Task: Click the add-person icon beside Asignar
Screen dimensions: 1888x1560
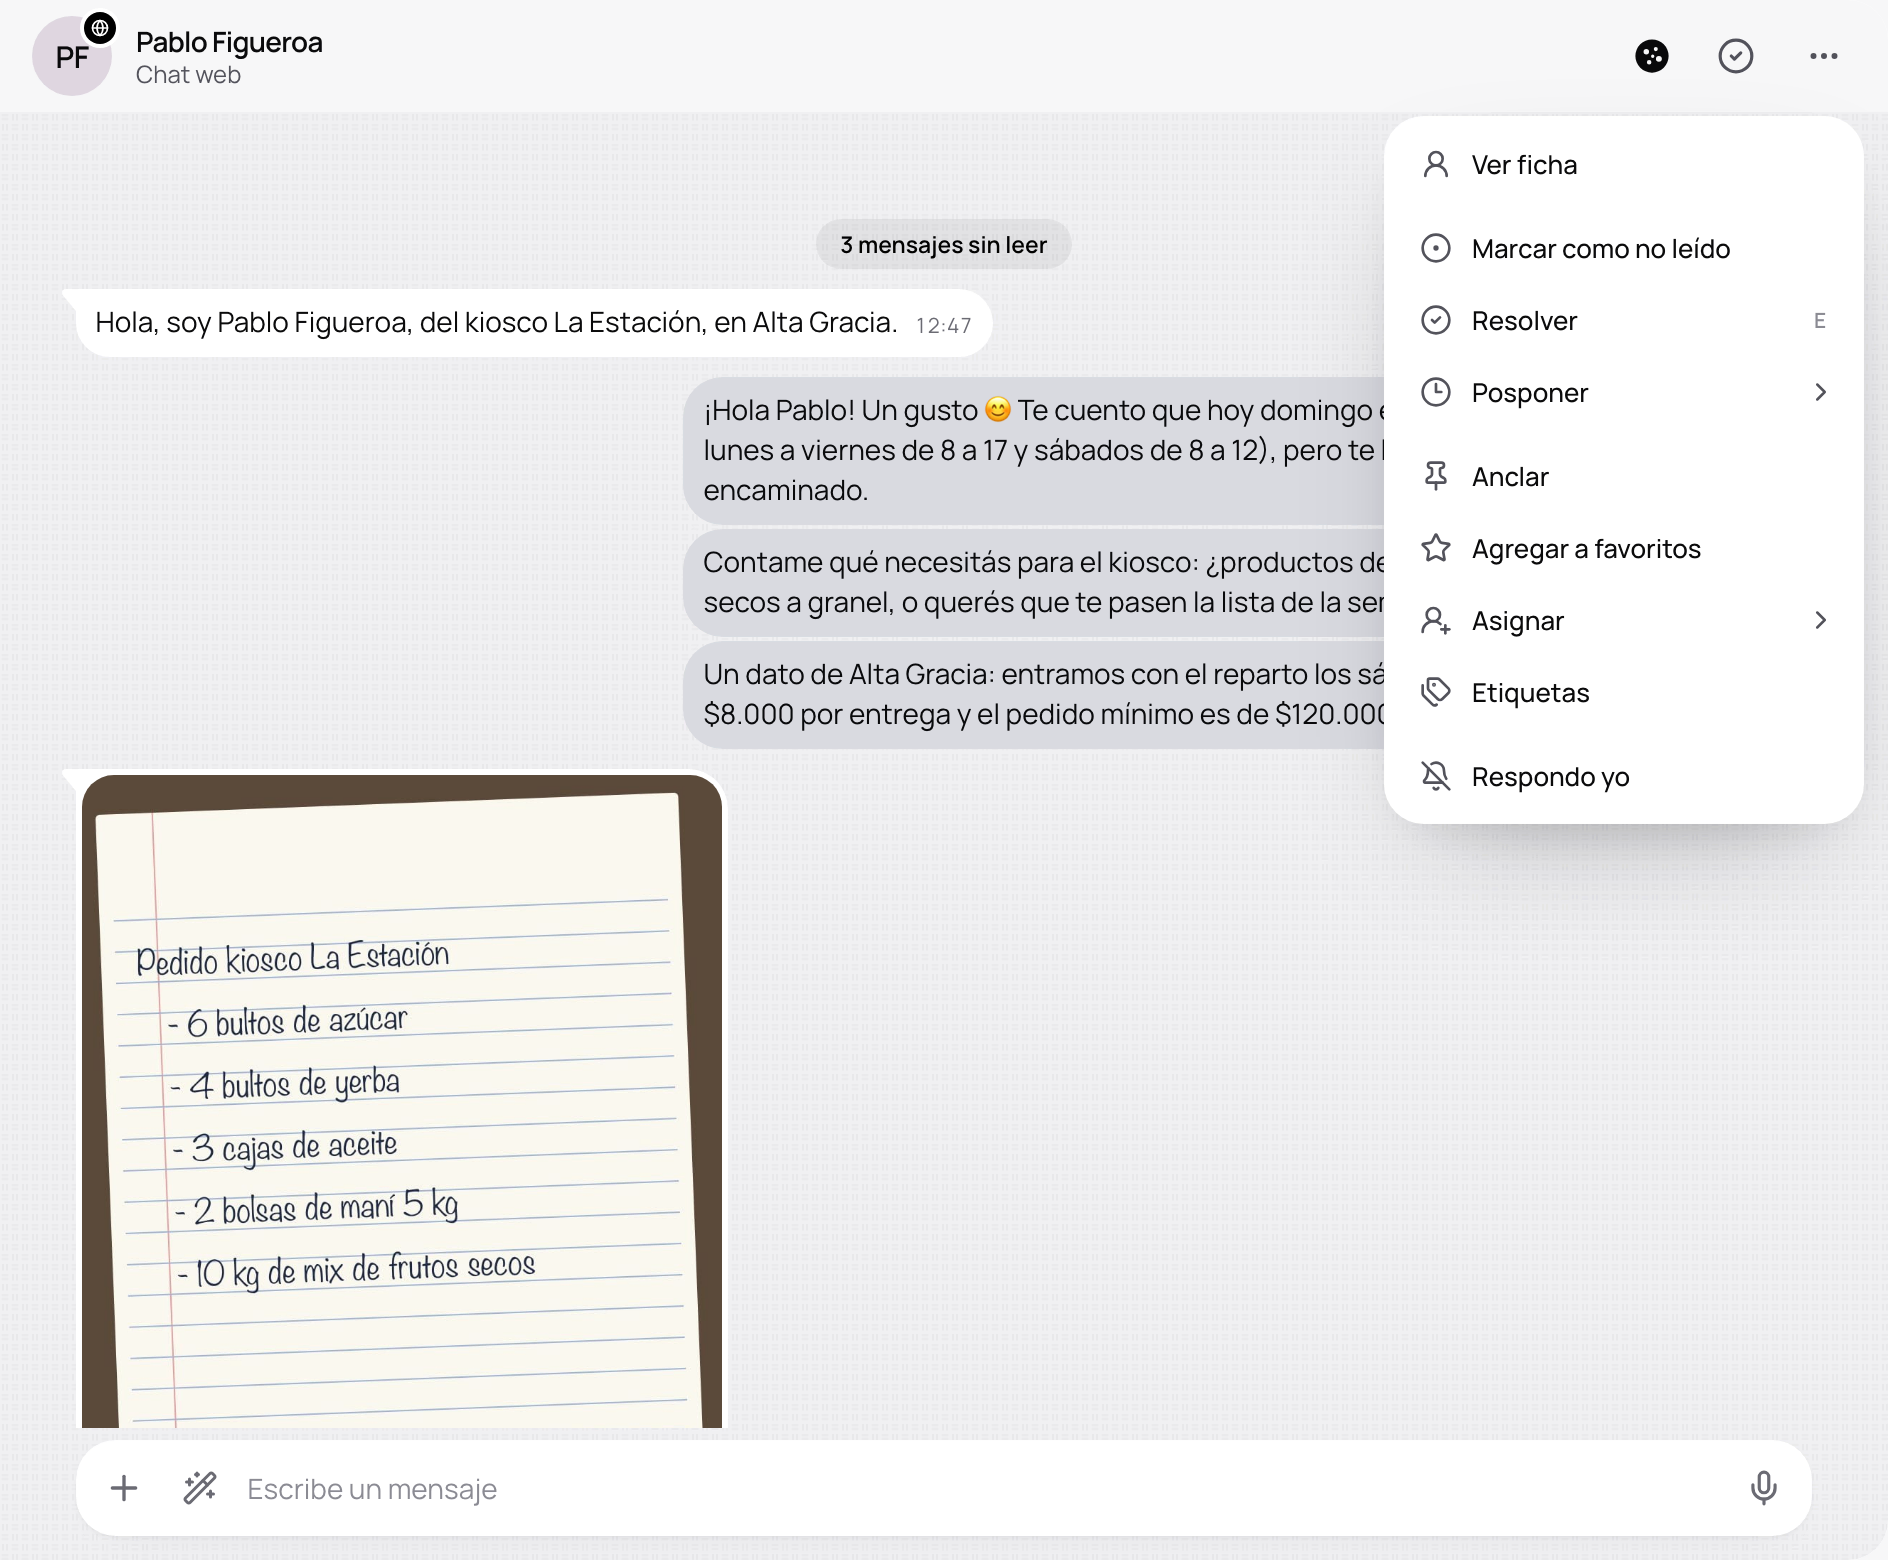Action: click(x=1436, y=620)
